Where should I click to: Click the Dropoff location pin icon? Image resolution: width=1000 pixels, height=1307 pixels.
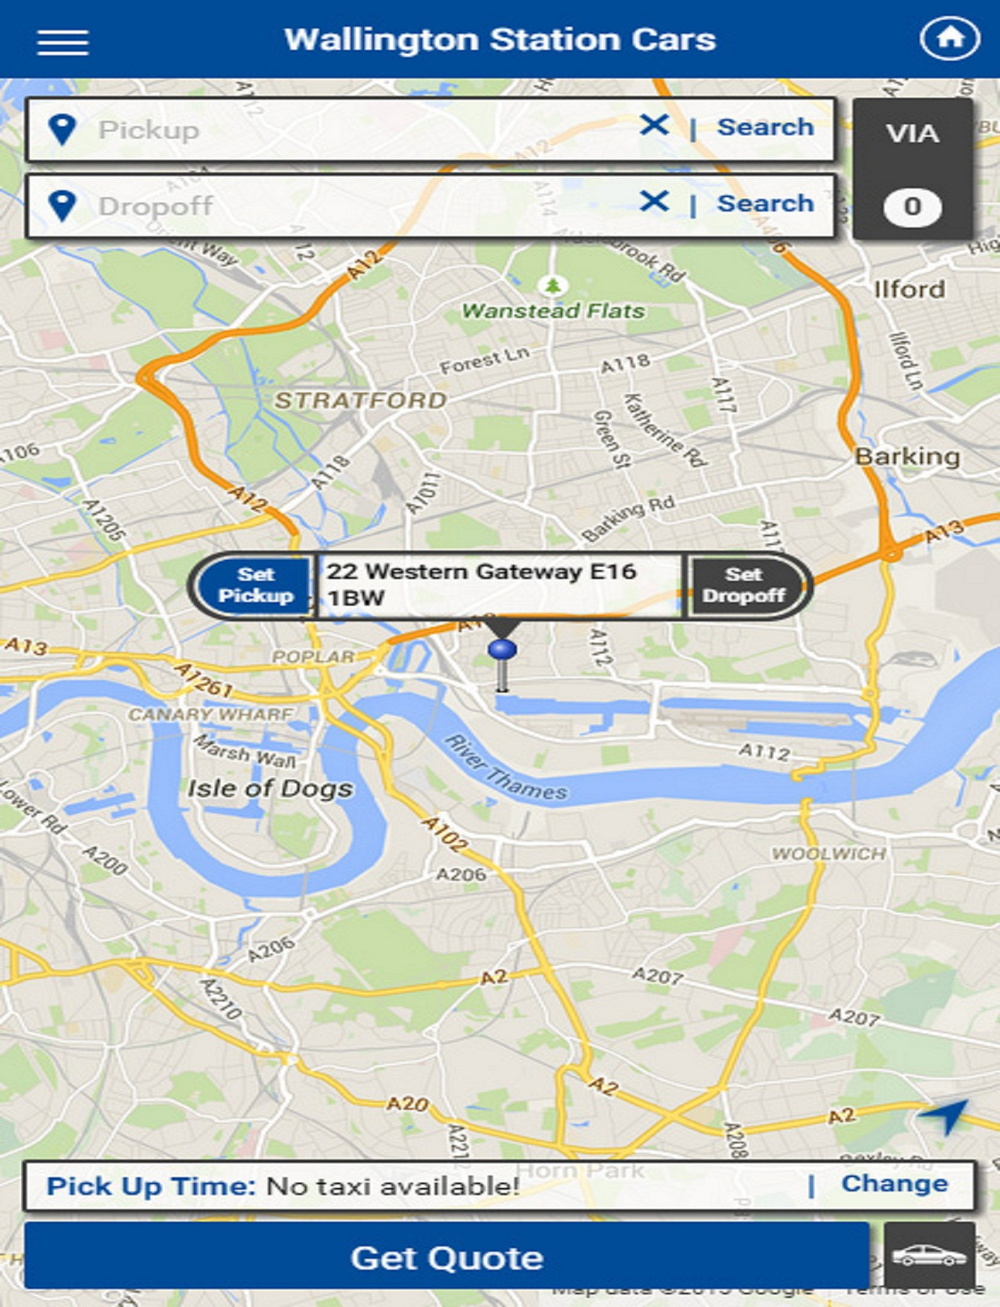point(62,206)
